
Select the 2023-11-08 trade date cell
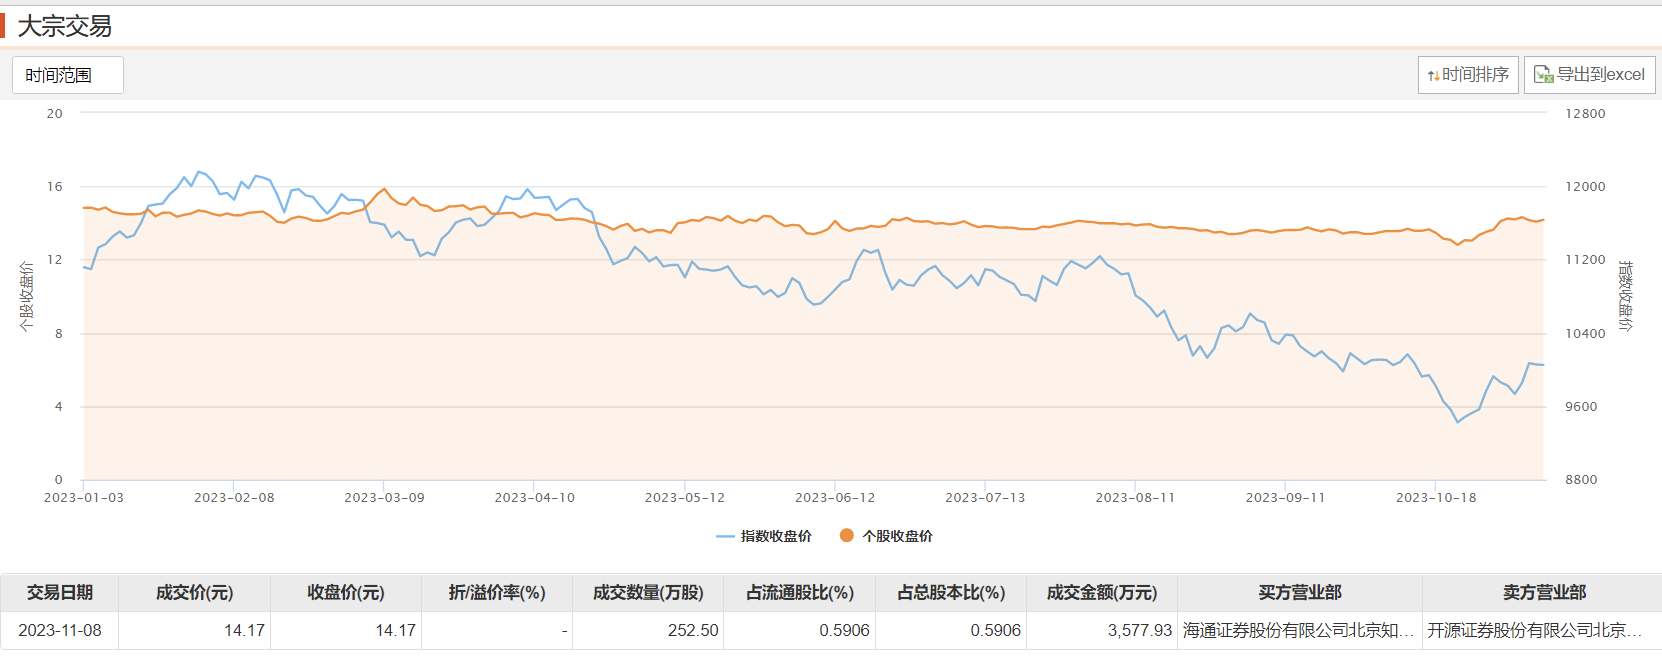tap(60, 630)
